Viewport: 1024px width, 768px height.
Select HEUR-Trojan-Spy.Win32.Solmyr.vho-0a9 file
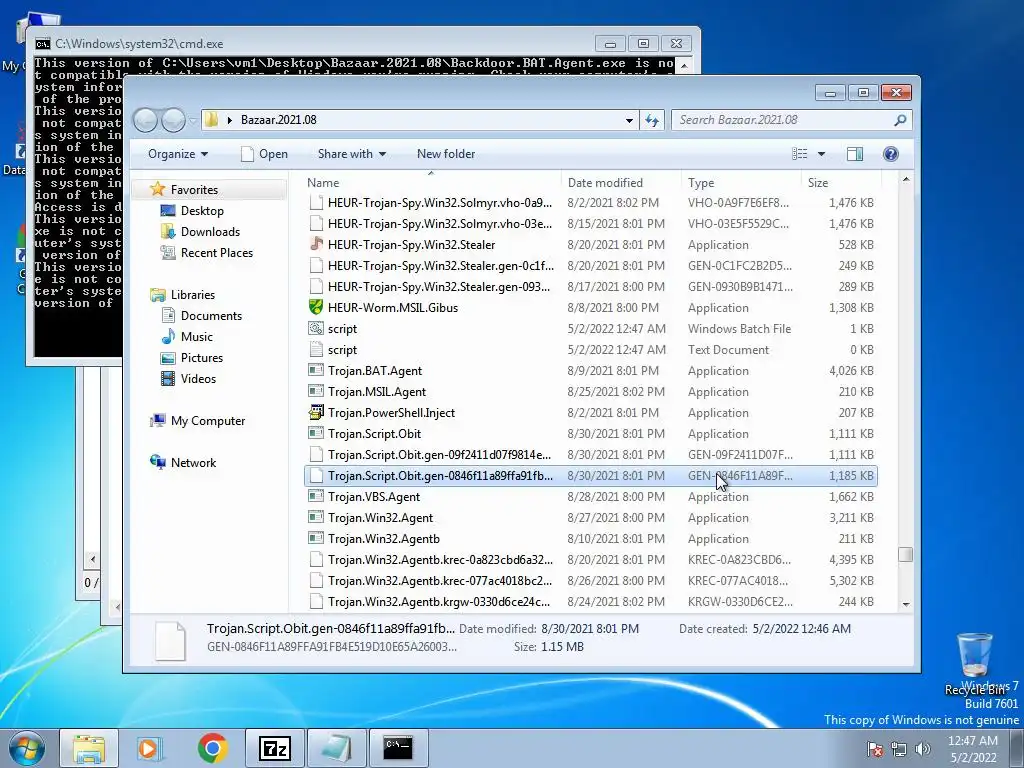(x=591, y=202)
